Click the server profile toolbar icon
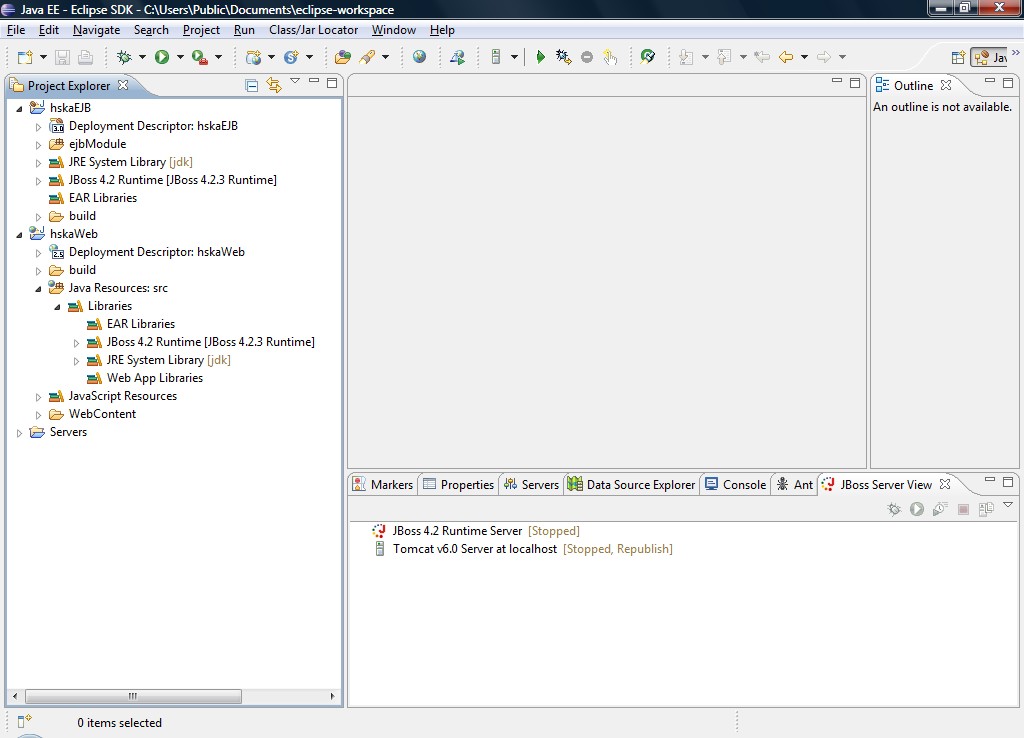 496,57
